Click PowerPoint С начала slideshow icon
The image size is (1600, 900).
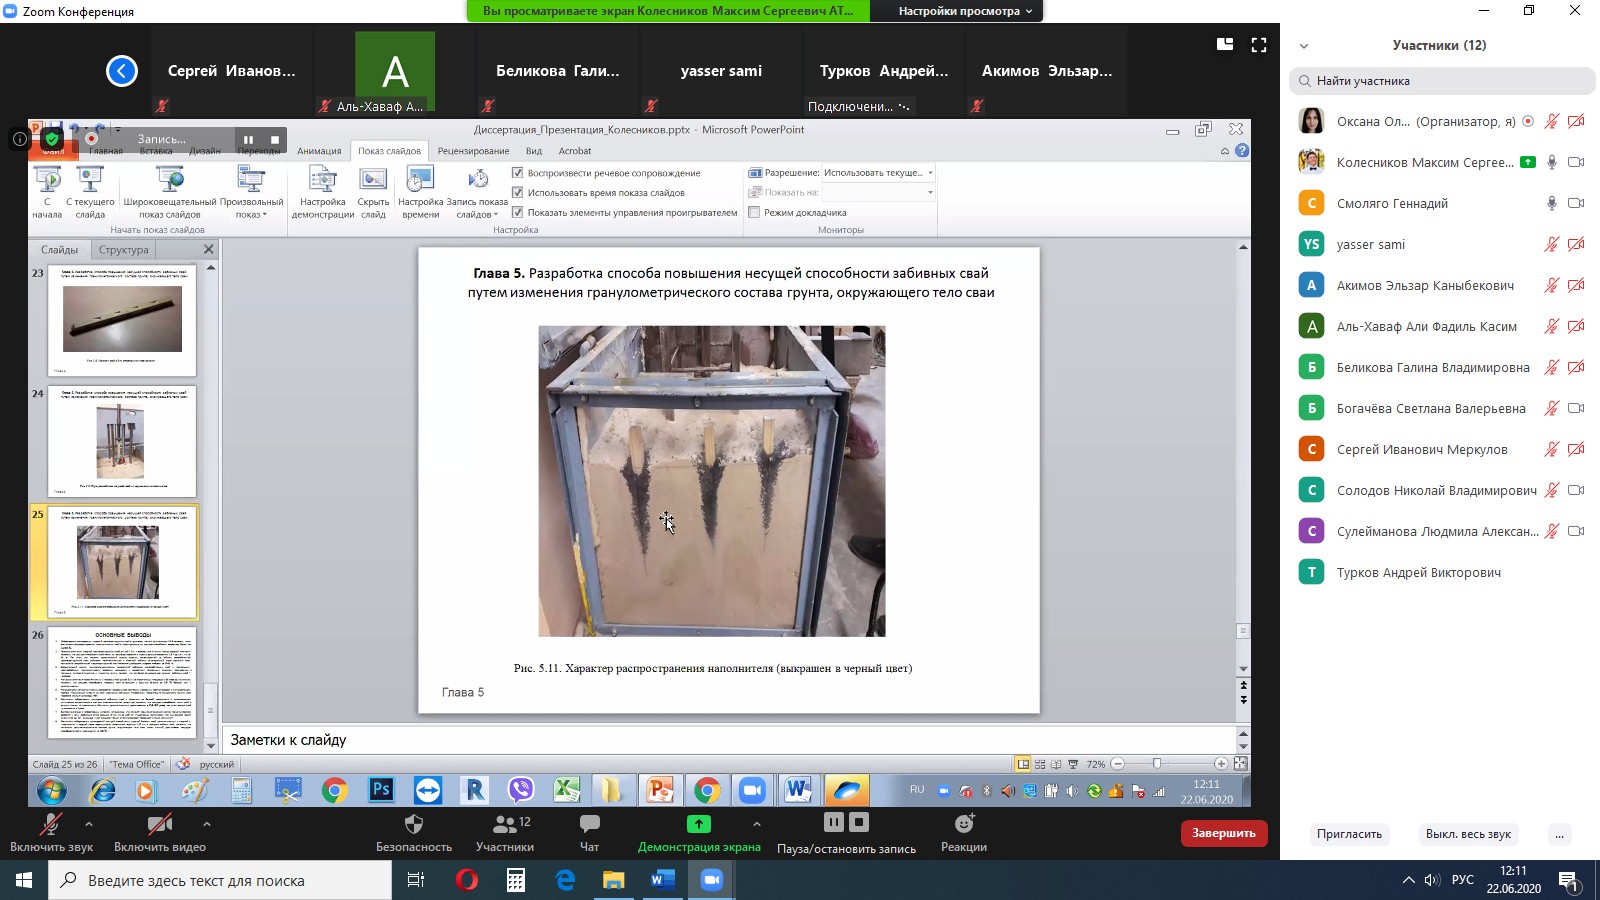click(x=47, y=193)
